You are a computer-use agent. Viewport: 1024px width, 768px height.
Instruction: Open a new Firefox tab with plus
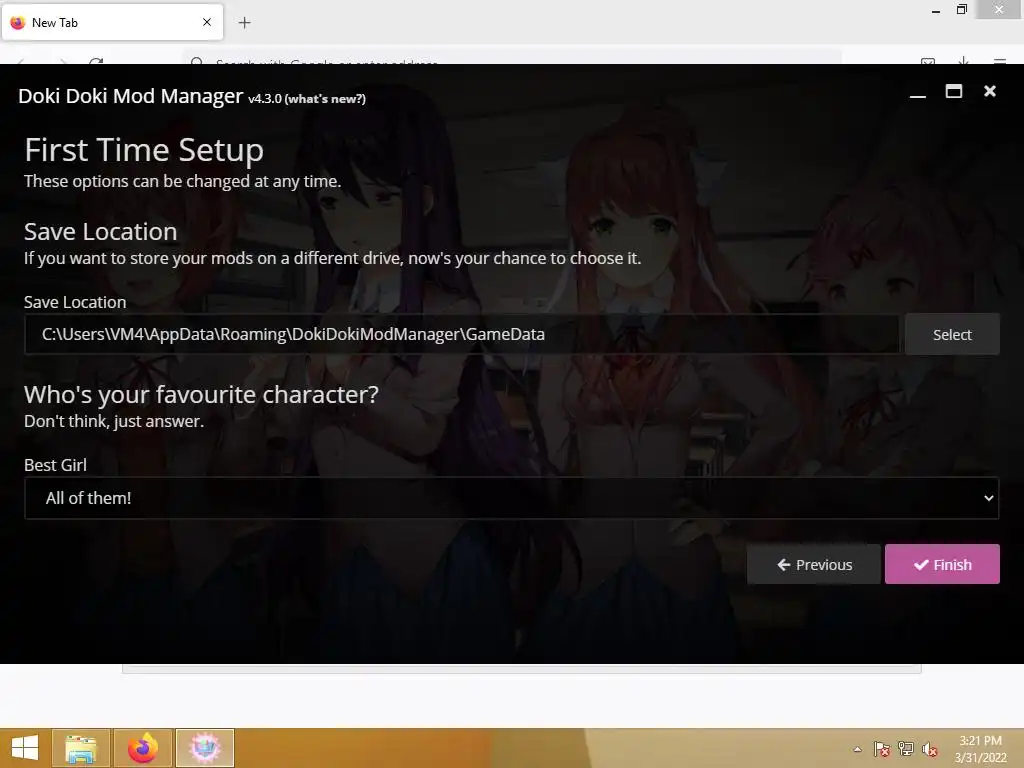point(244,23)
